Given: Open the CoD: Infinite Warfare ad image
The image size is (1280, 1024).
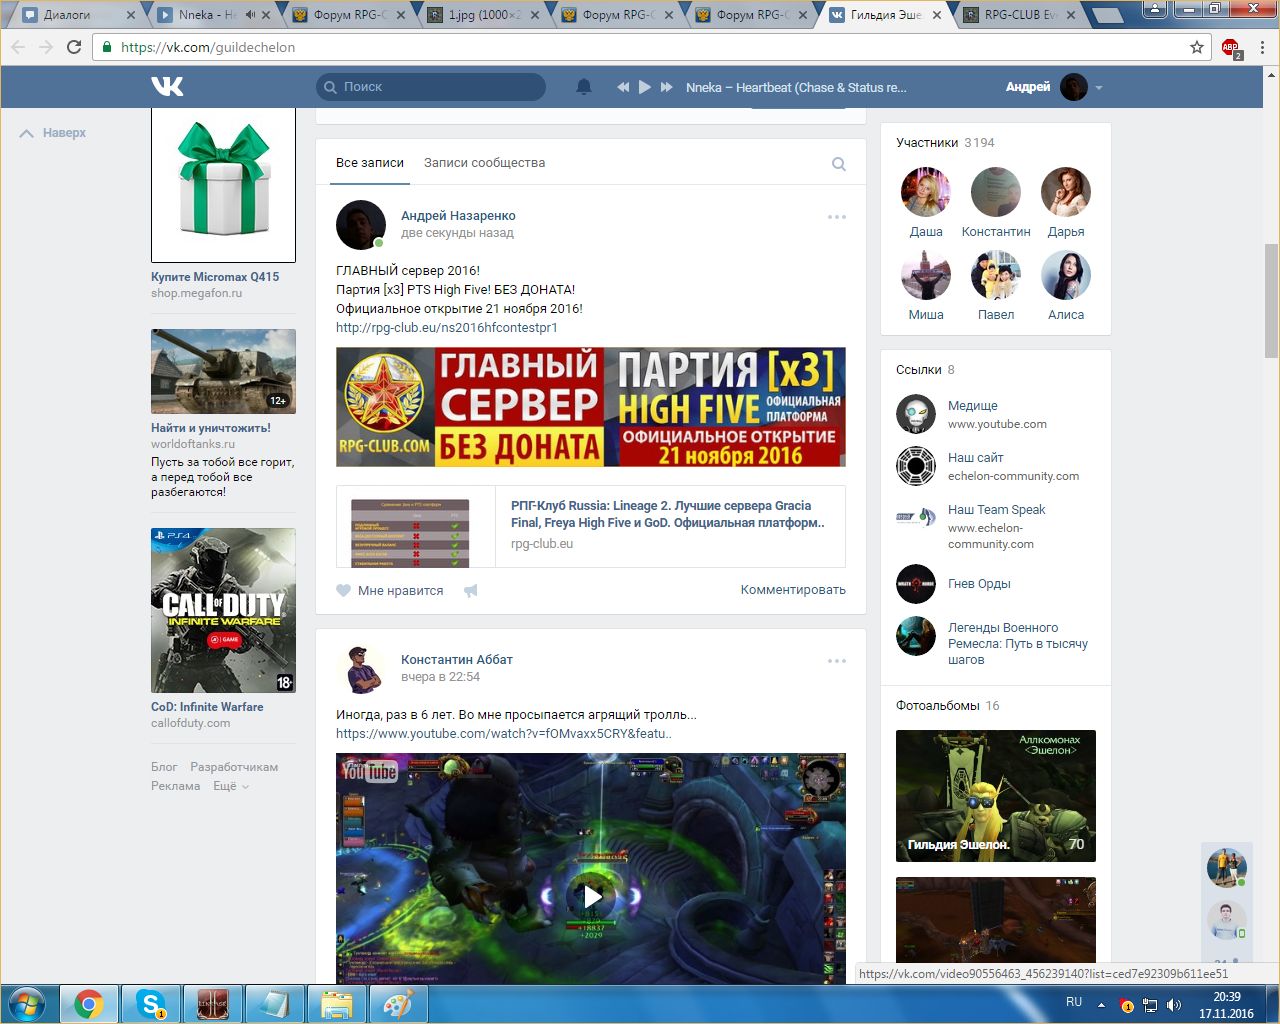Looking at the screenshot, I should click(223, 611).
